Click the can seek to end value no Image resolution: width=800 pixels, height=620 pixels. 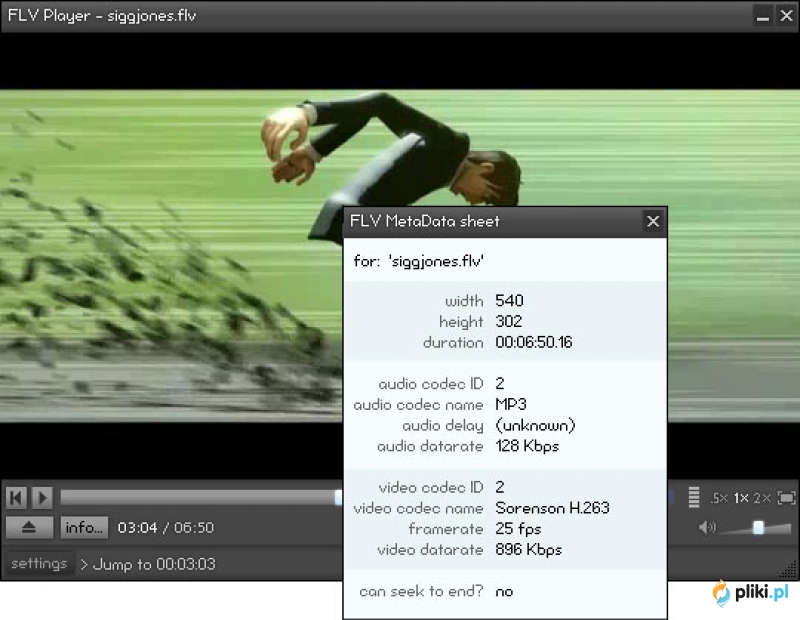pos(504,592)
